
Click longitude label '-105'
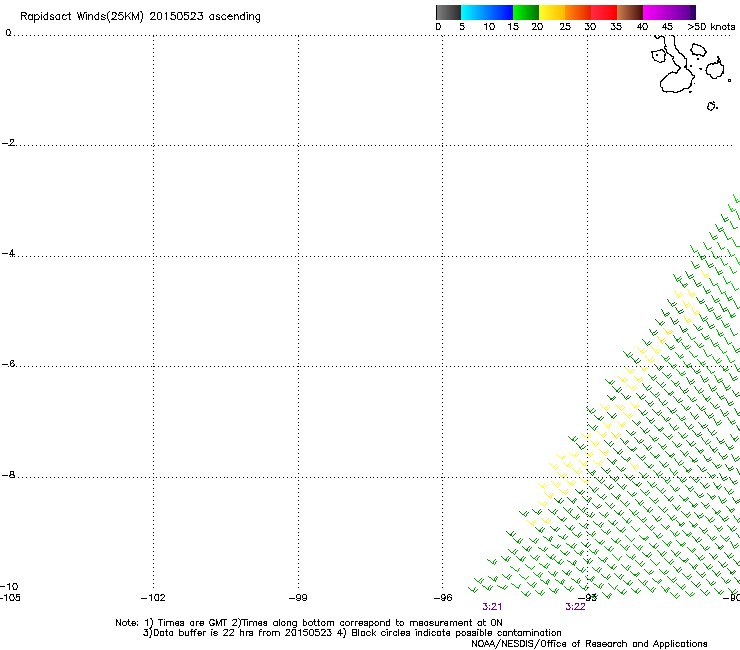[x=10, y=598]
